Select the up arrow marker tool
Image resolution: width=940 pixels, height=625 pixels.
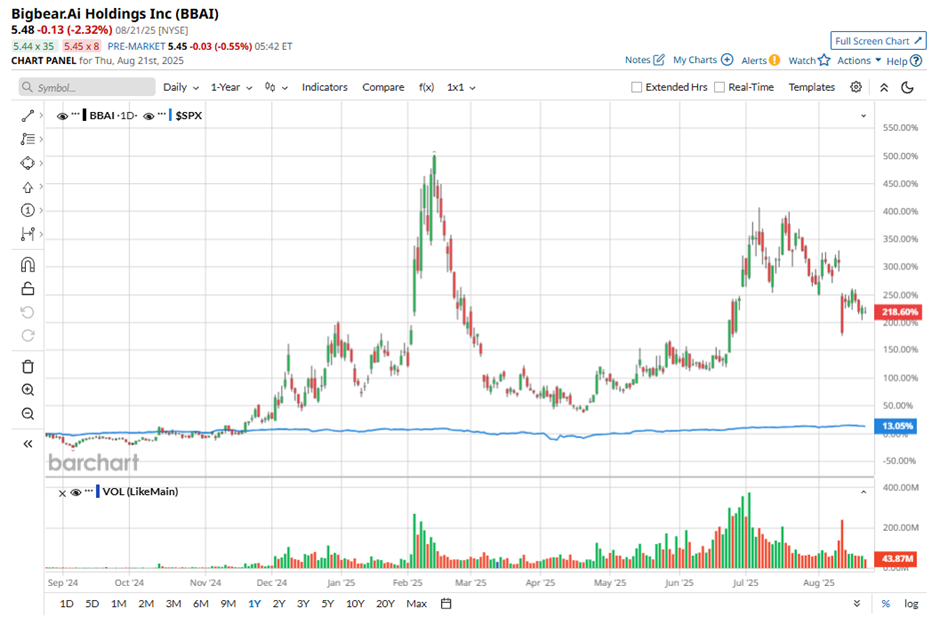coord(28,187)
